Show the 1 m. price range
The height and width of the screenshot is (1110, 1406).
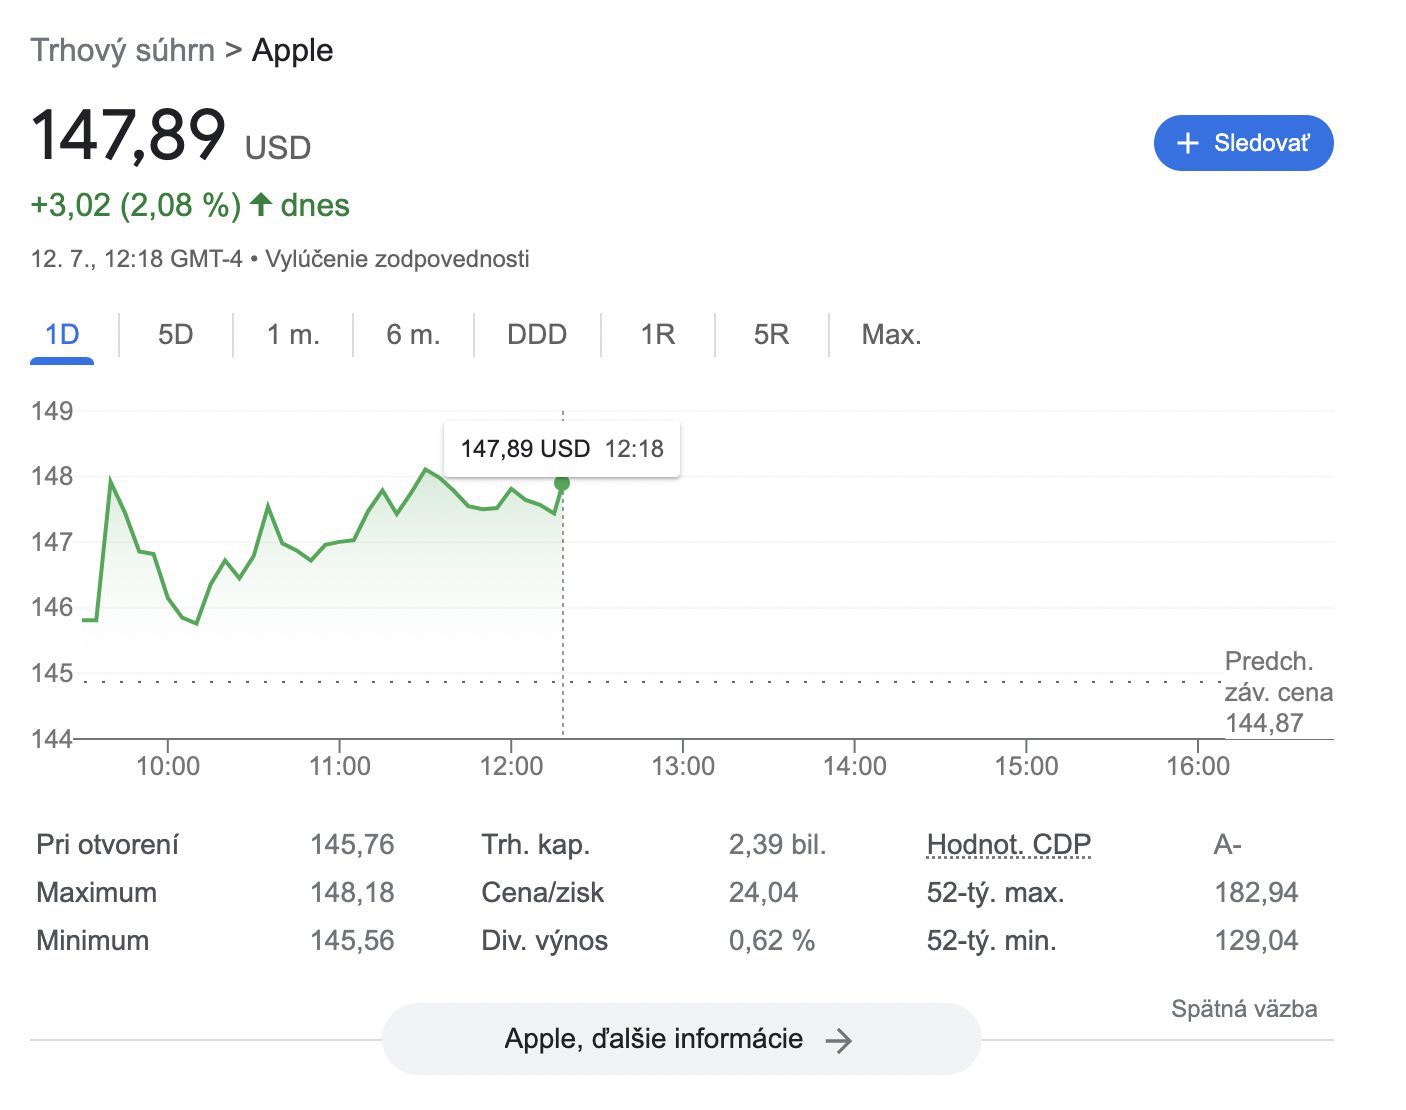tap(293, 334)
